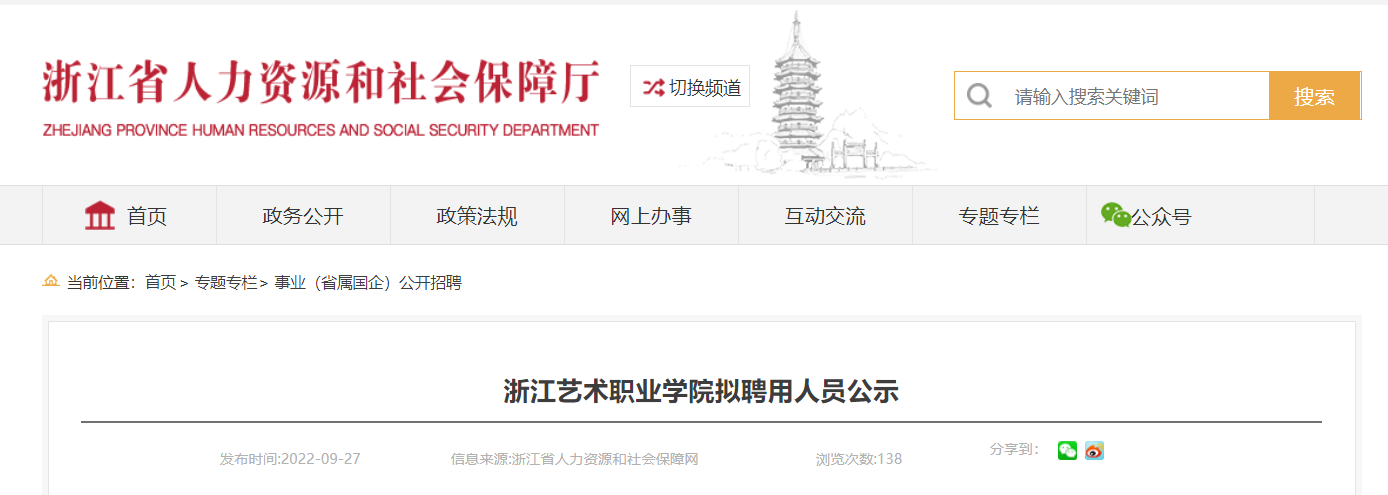Screen dimensions: 1388x495
Task: Click the orange 搜索 button
Action: 1314,96
